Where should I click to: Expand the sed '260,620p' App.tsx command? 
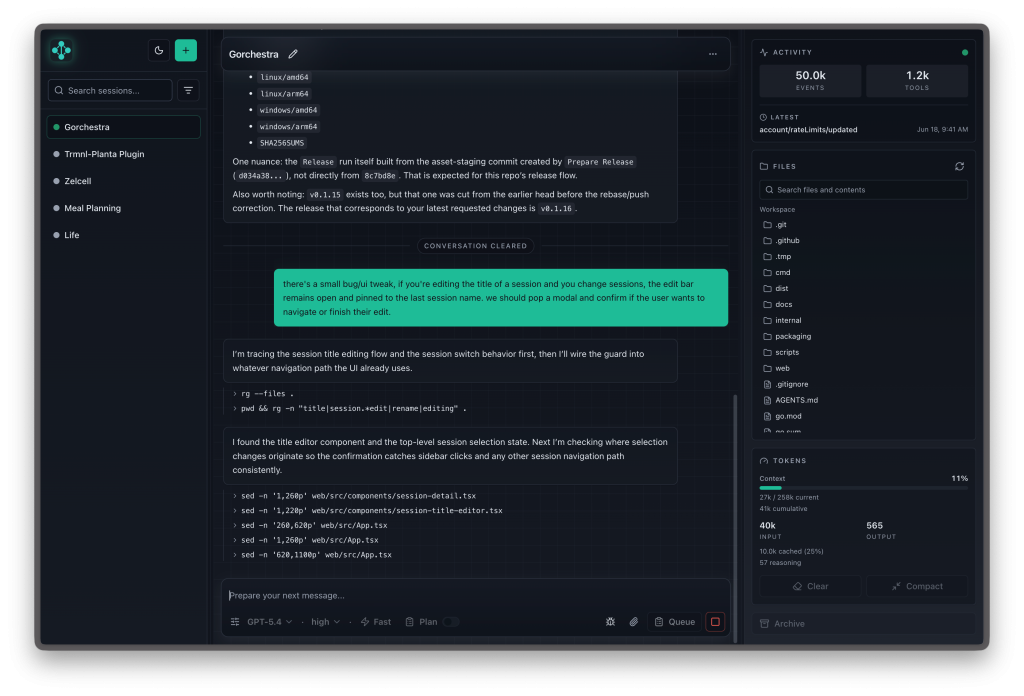pos(310,526)
